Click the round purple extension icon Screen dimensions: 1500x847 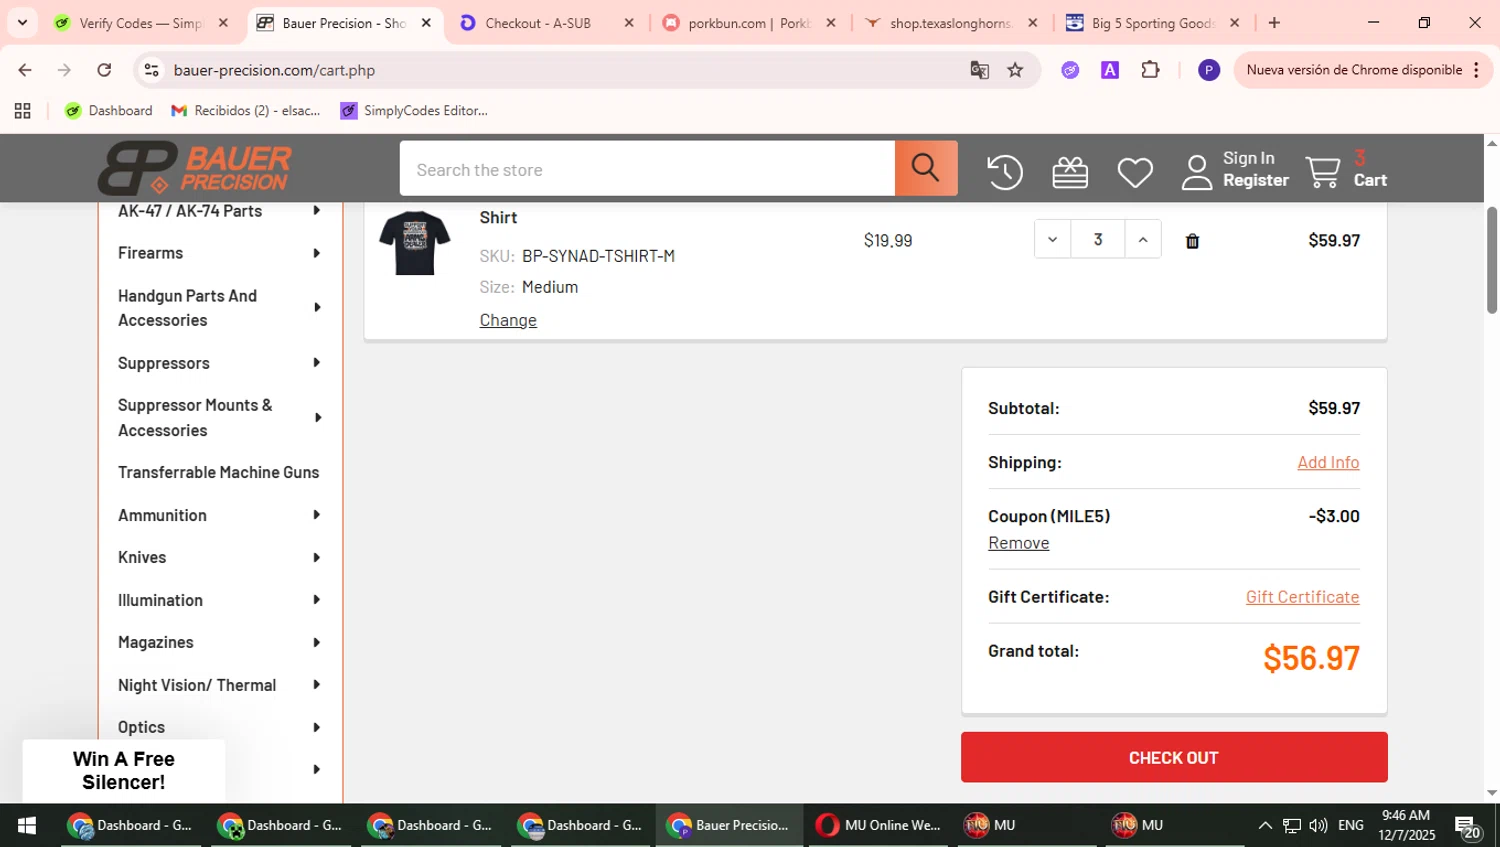[x=1070, y=70]
